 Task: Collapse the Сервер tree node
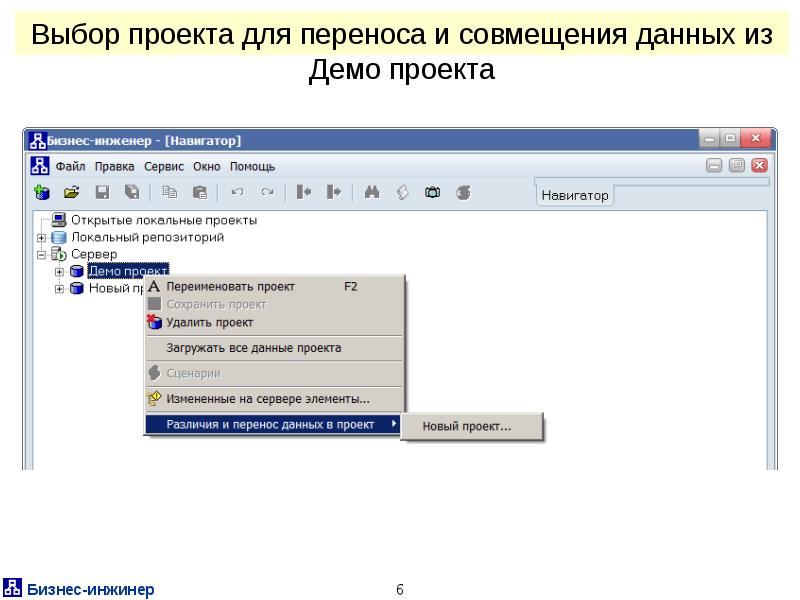pos(42,255)
